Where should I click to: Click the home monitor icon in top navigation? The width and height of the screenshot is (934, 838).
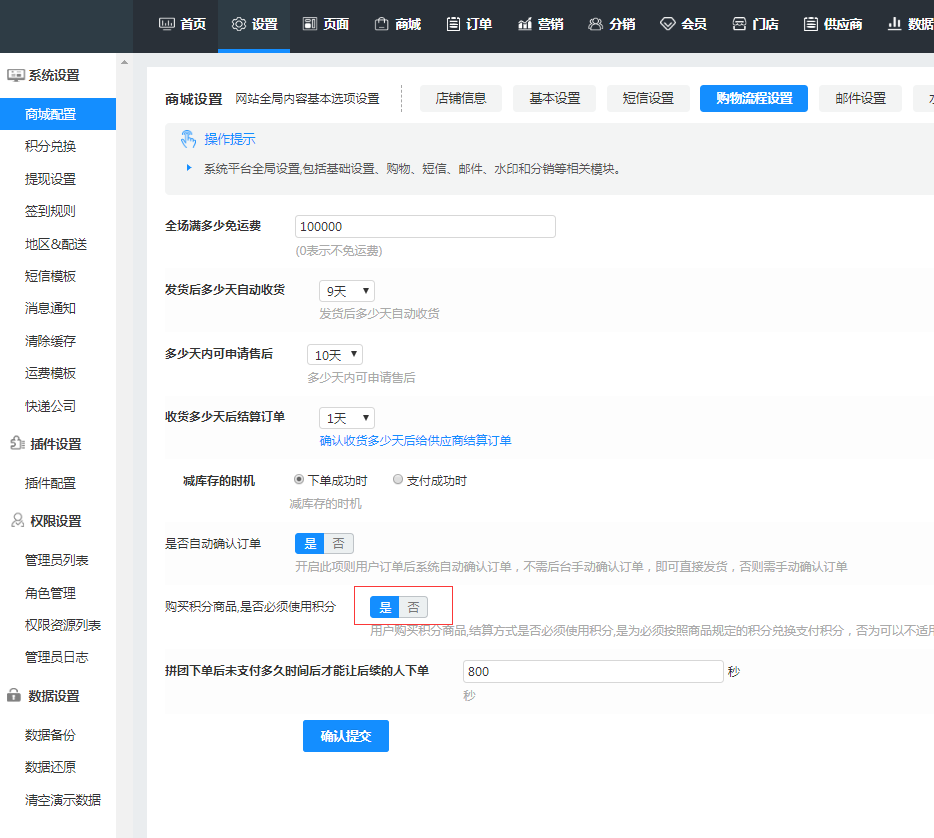pos(167,24)
